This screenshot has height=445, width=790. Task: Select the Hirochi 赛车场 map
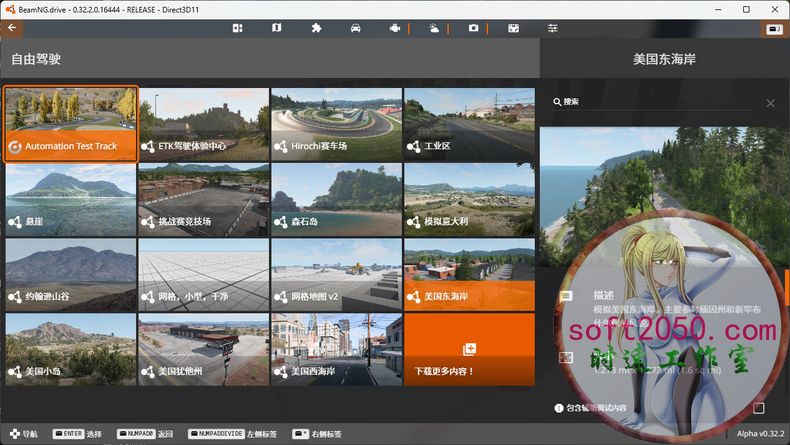(x=337, y=124)
